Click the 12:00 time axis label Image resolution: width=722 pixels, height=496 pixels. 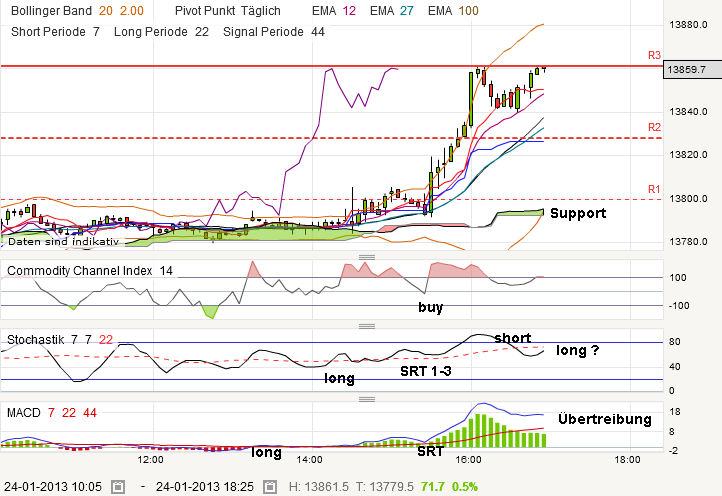pyautogui.click(x=151, y=460)
